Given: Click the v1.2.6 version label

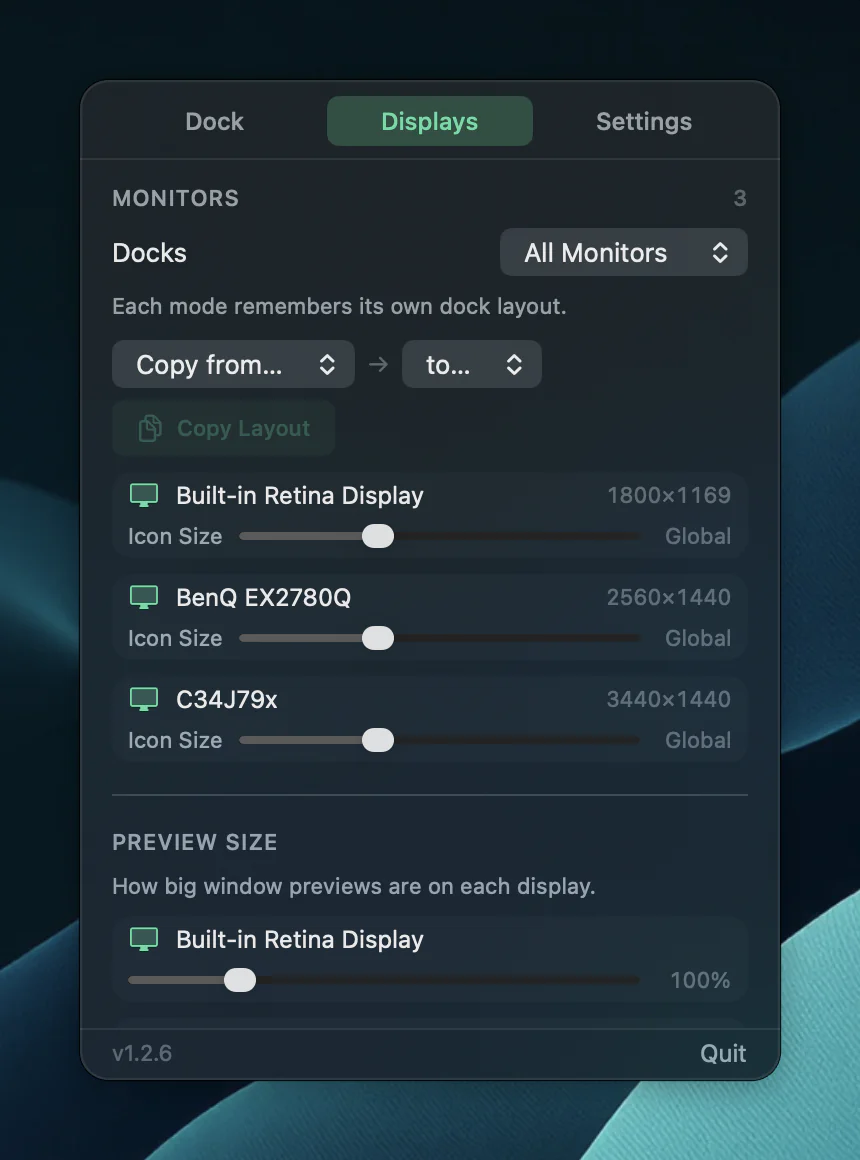Looking at the screenshot, I should pyautogui.click(x=142, y=1053).
